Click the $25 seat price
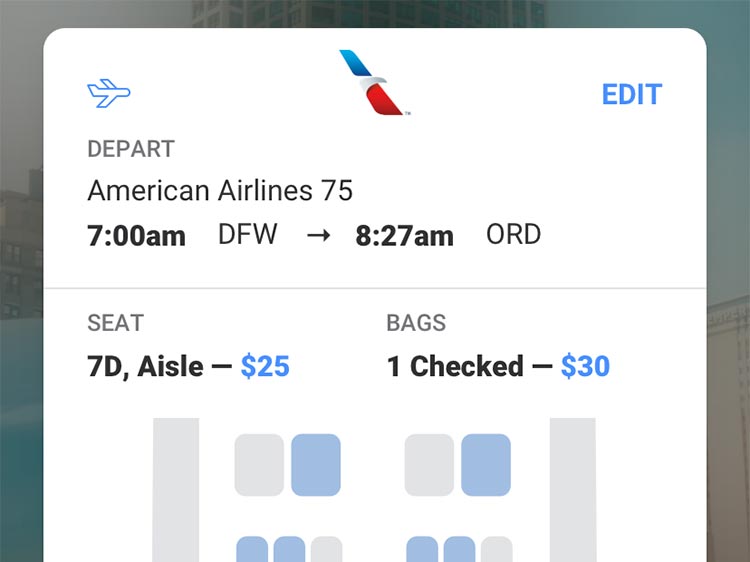The height and width of the screenshot is (562, 750). click(265, 366)
